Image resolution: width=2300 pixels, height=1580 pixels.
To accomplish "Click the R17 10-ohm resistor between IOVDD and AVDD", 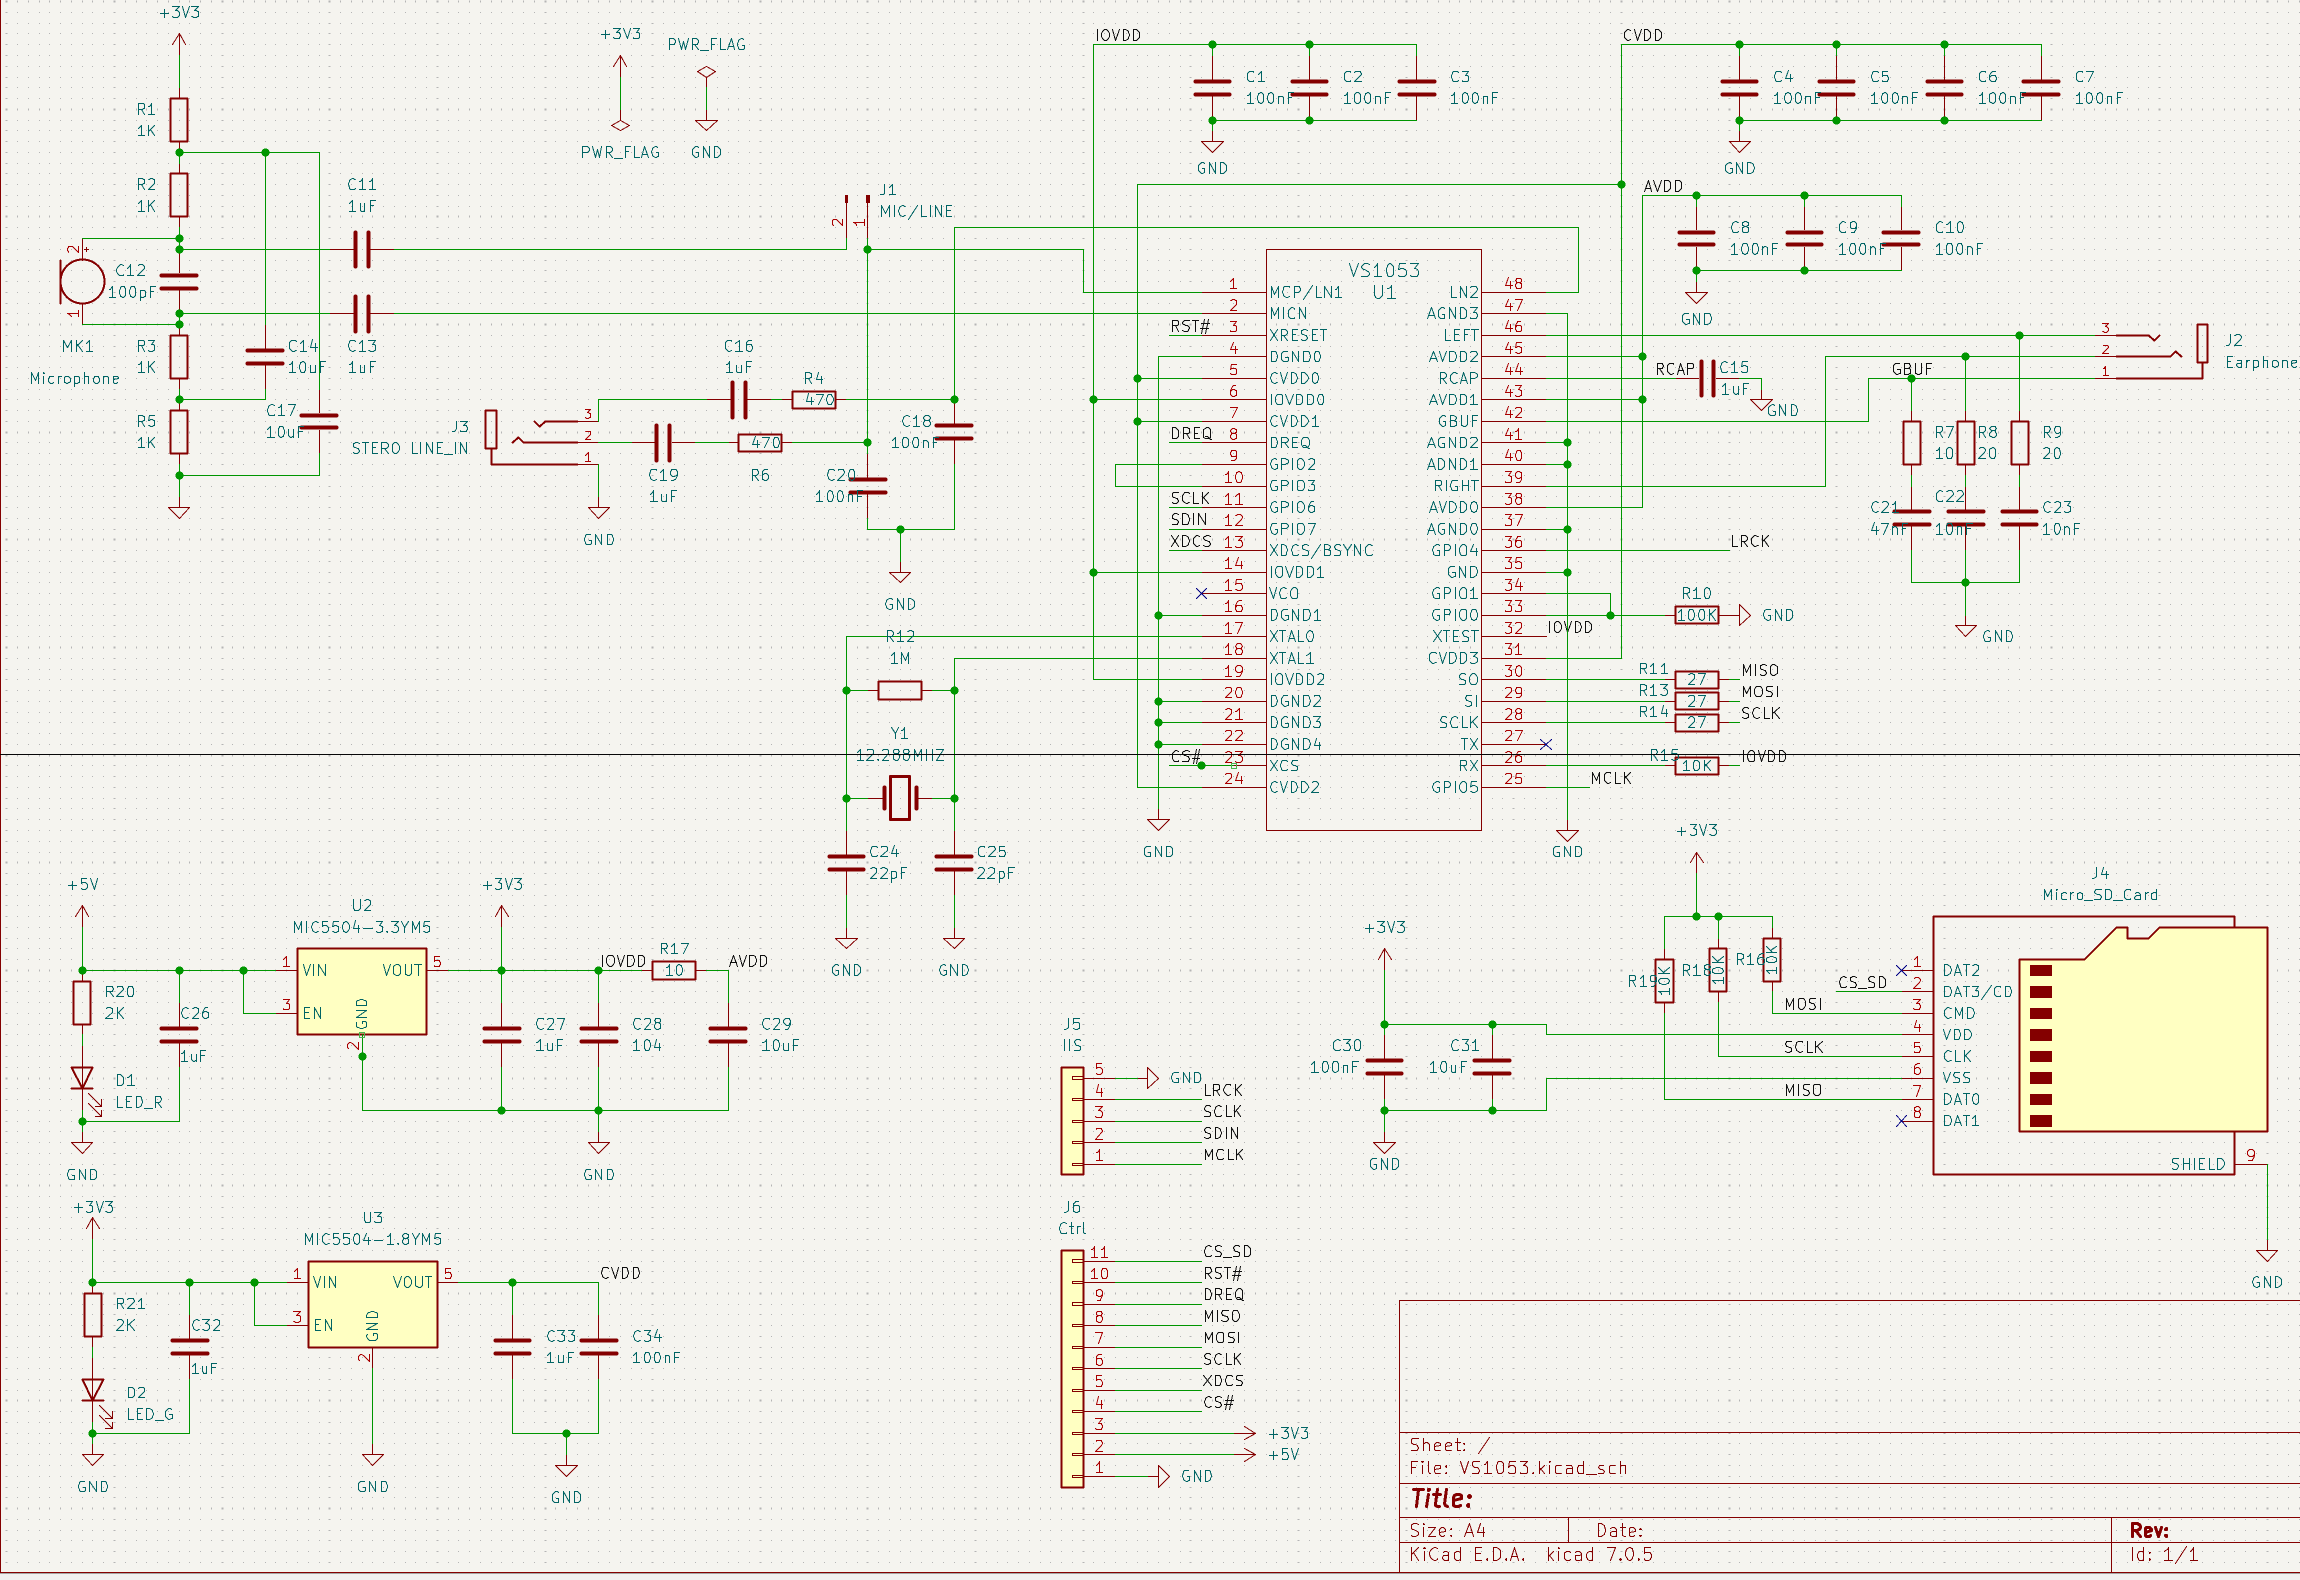I will (674, 970).
